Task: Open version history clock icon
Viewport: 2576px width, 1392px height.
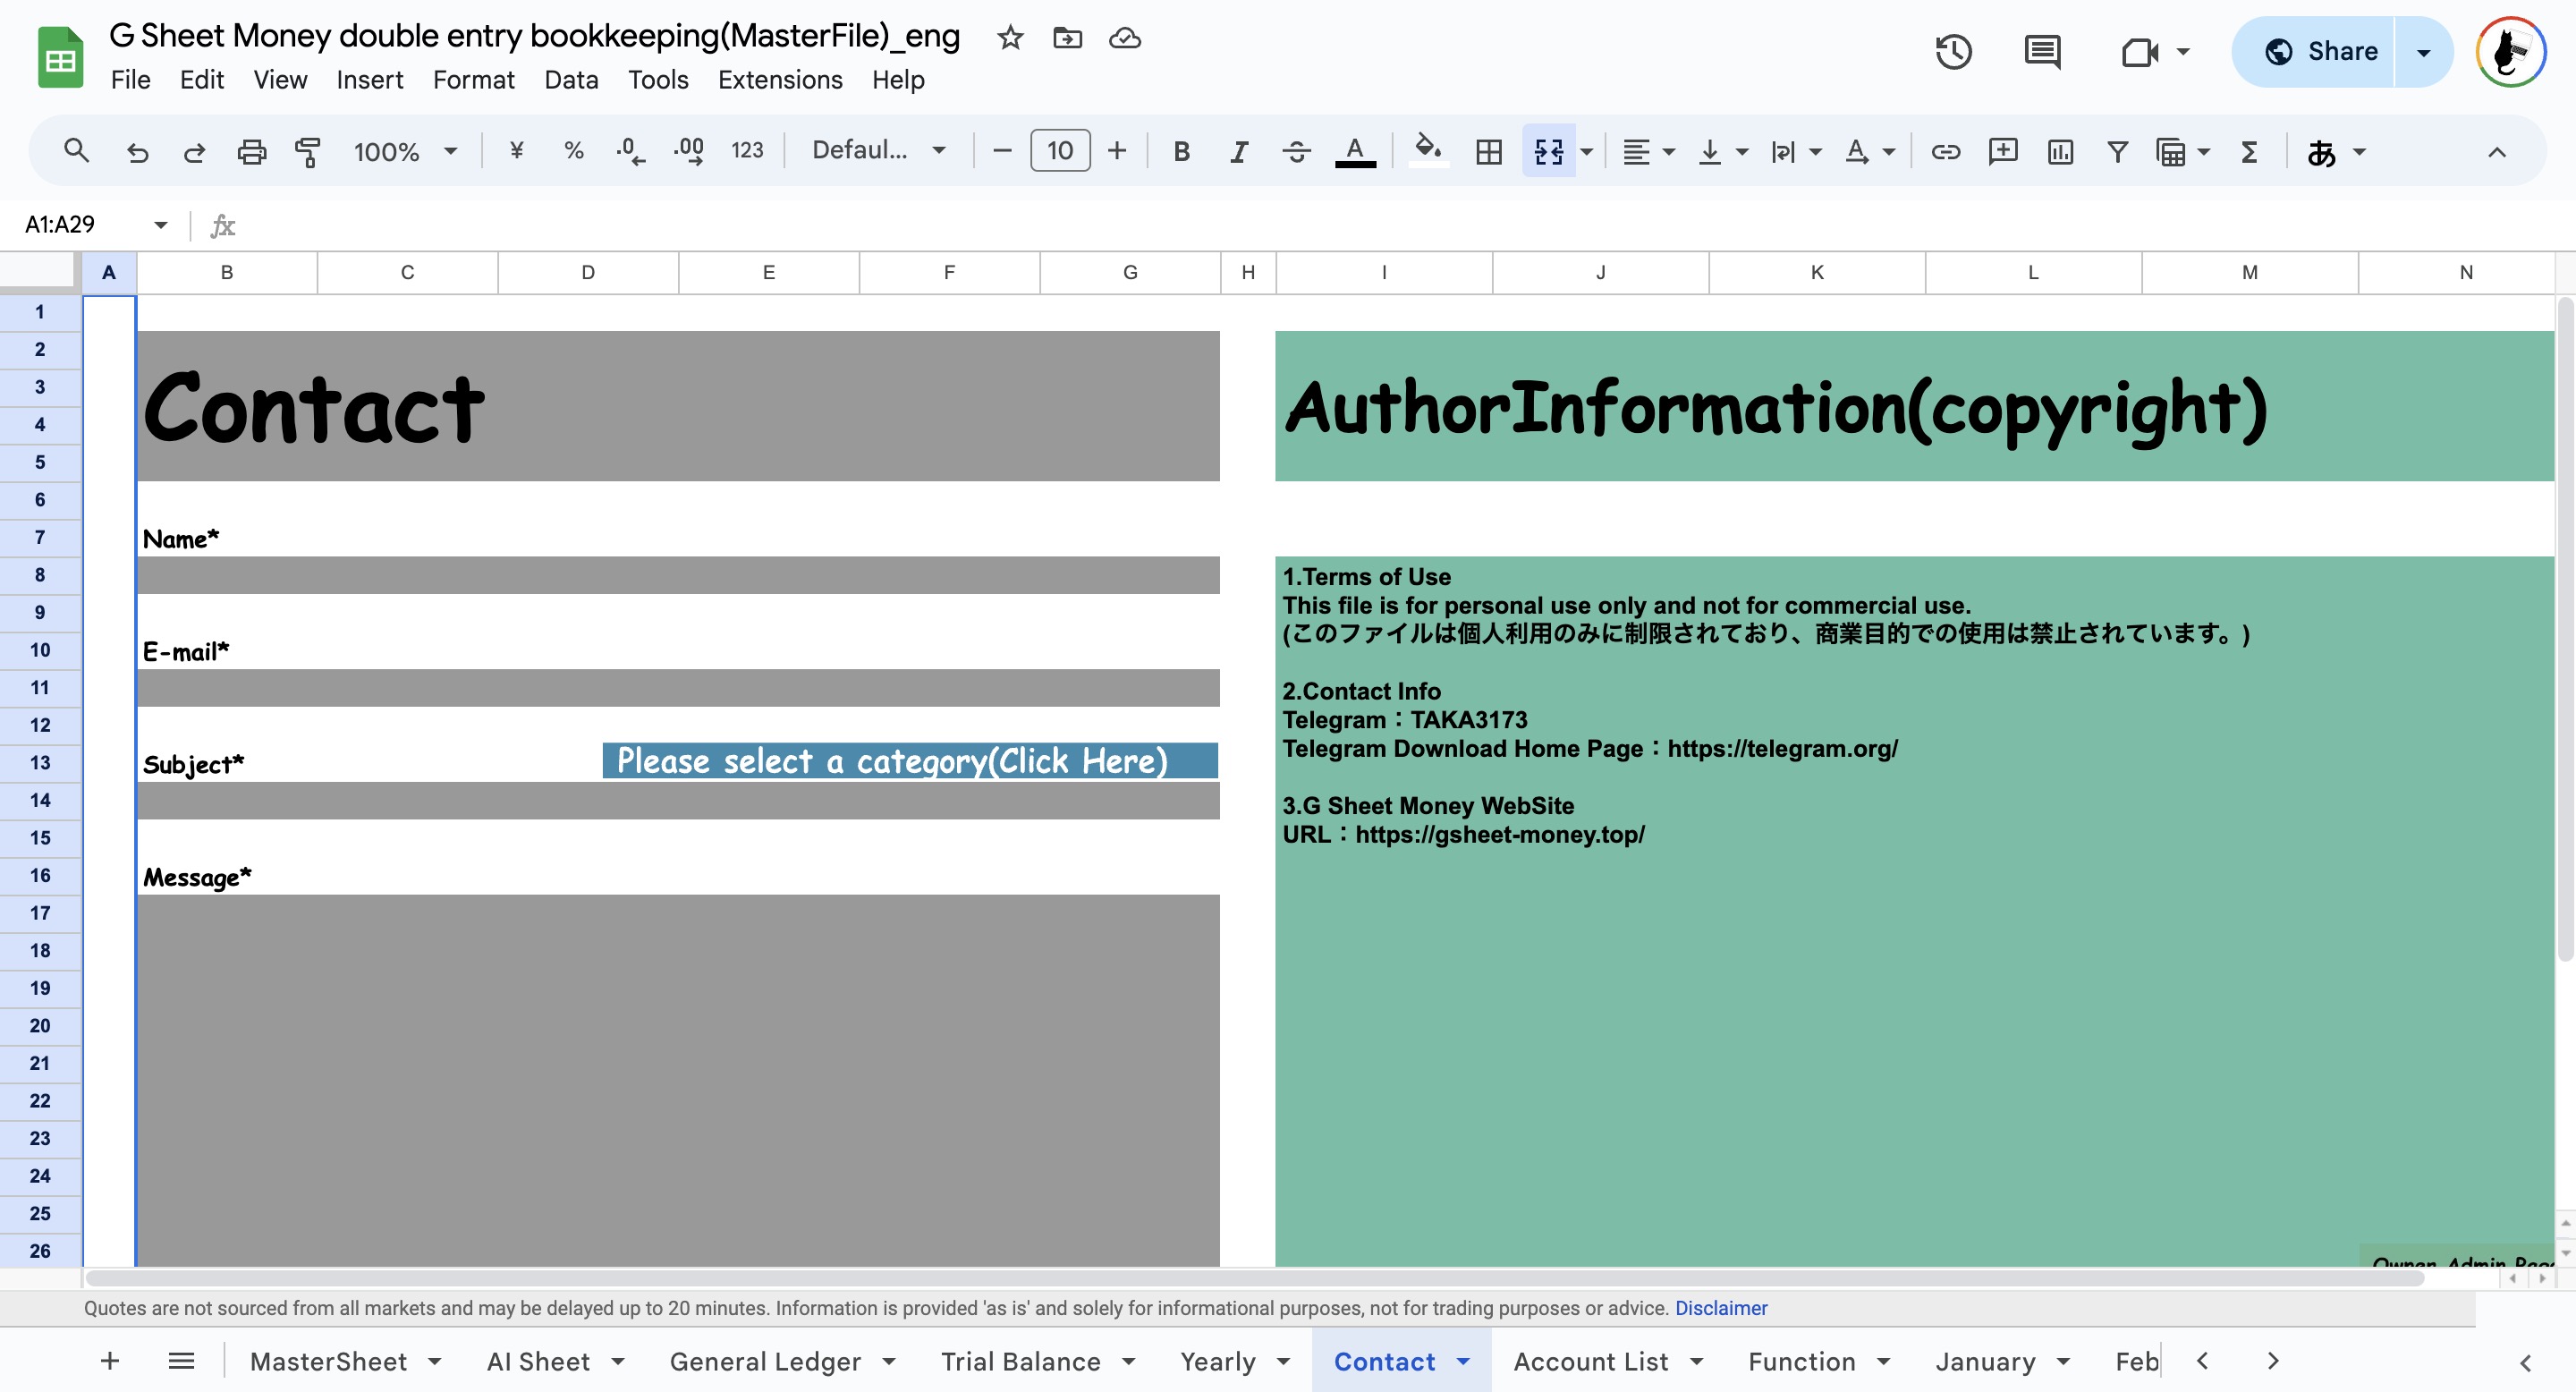Action: pyautogui.click(x=1953, y=51)
